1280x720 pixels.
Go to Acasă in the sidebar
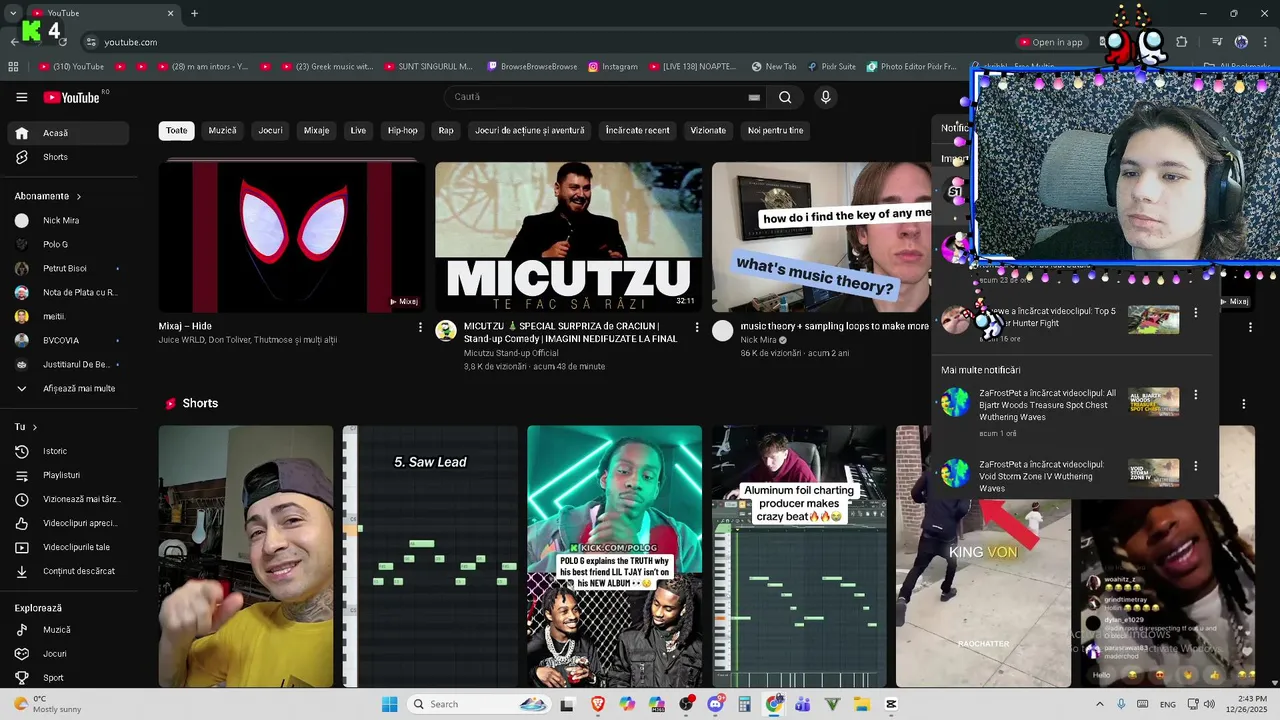tap(69, 133)
